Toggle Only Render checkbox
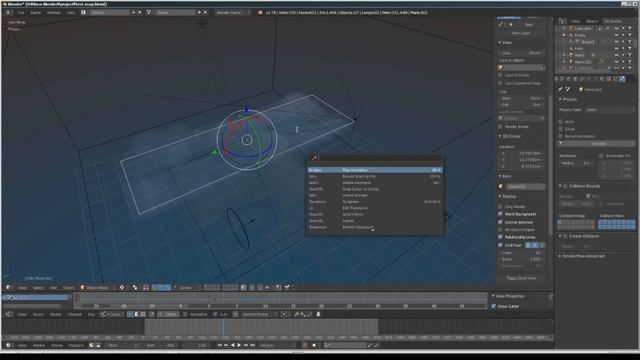This screenshot has height=360, width=640. pyautogui.click(x=500, y=207)
